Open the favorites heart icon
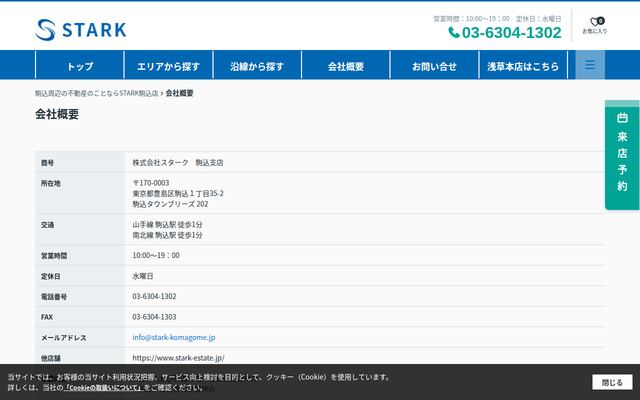 [x=595, y=22]
